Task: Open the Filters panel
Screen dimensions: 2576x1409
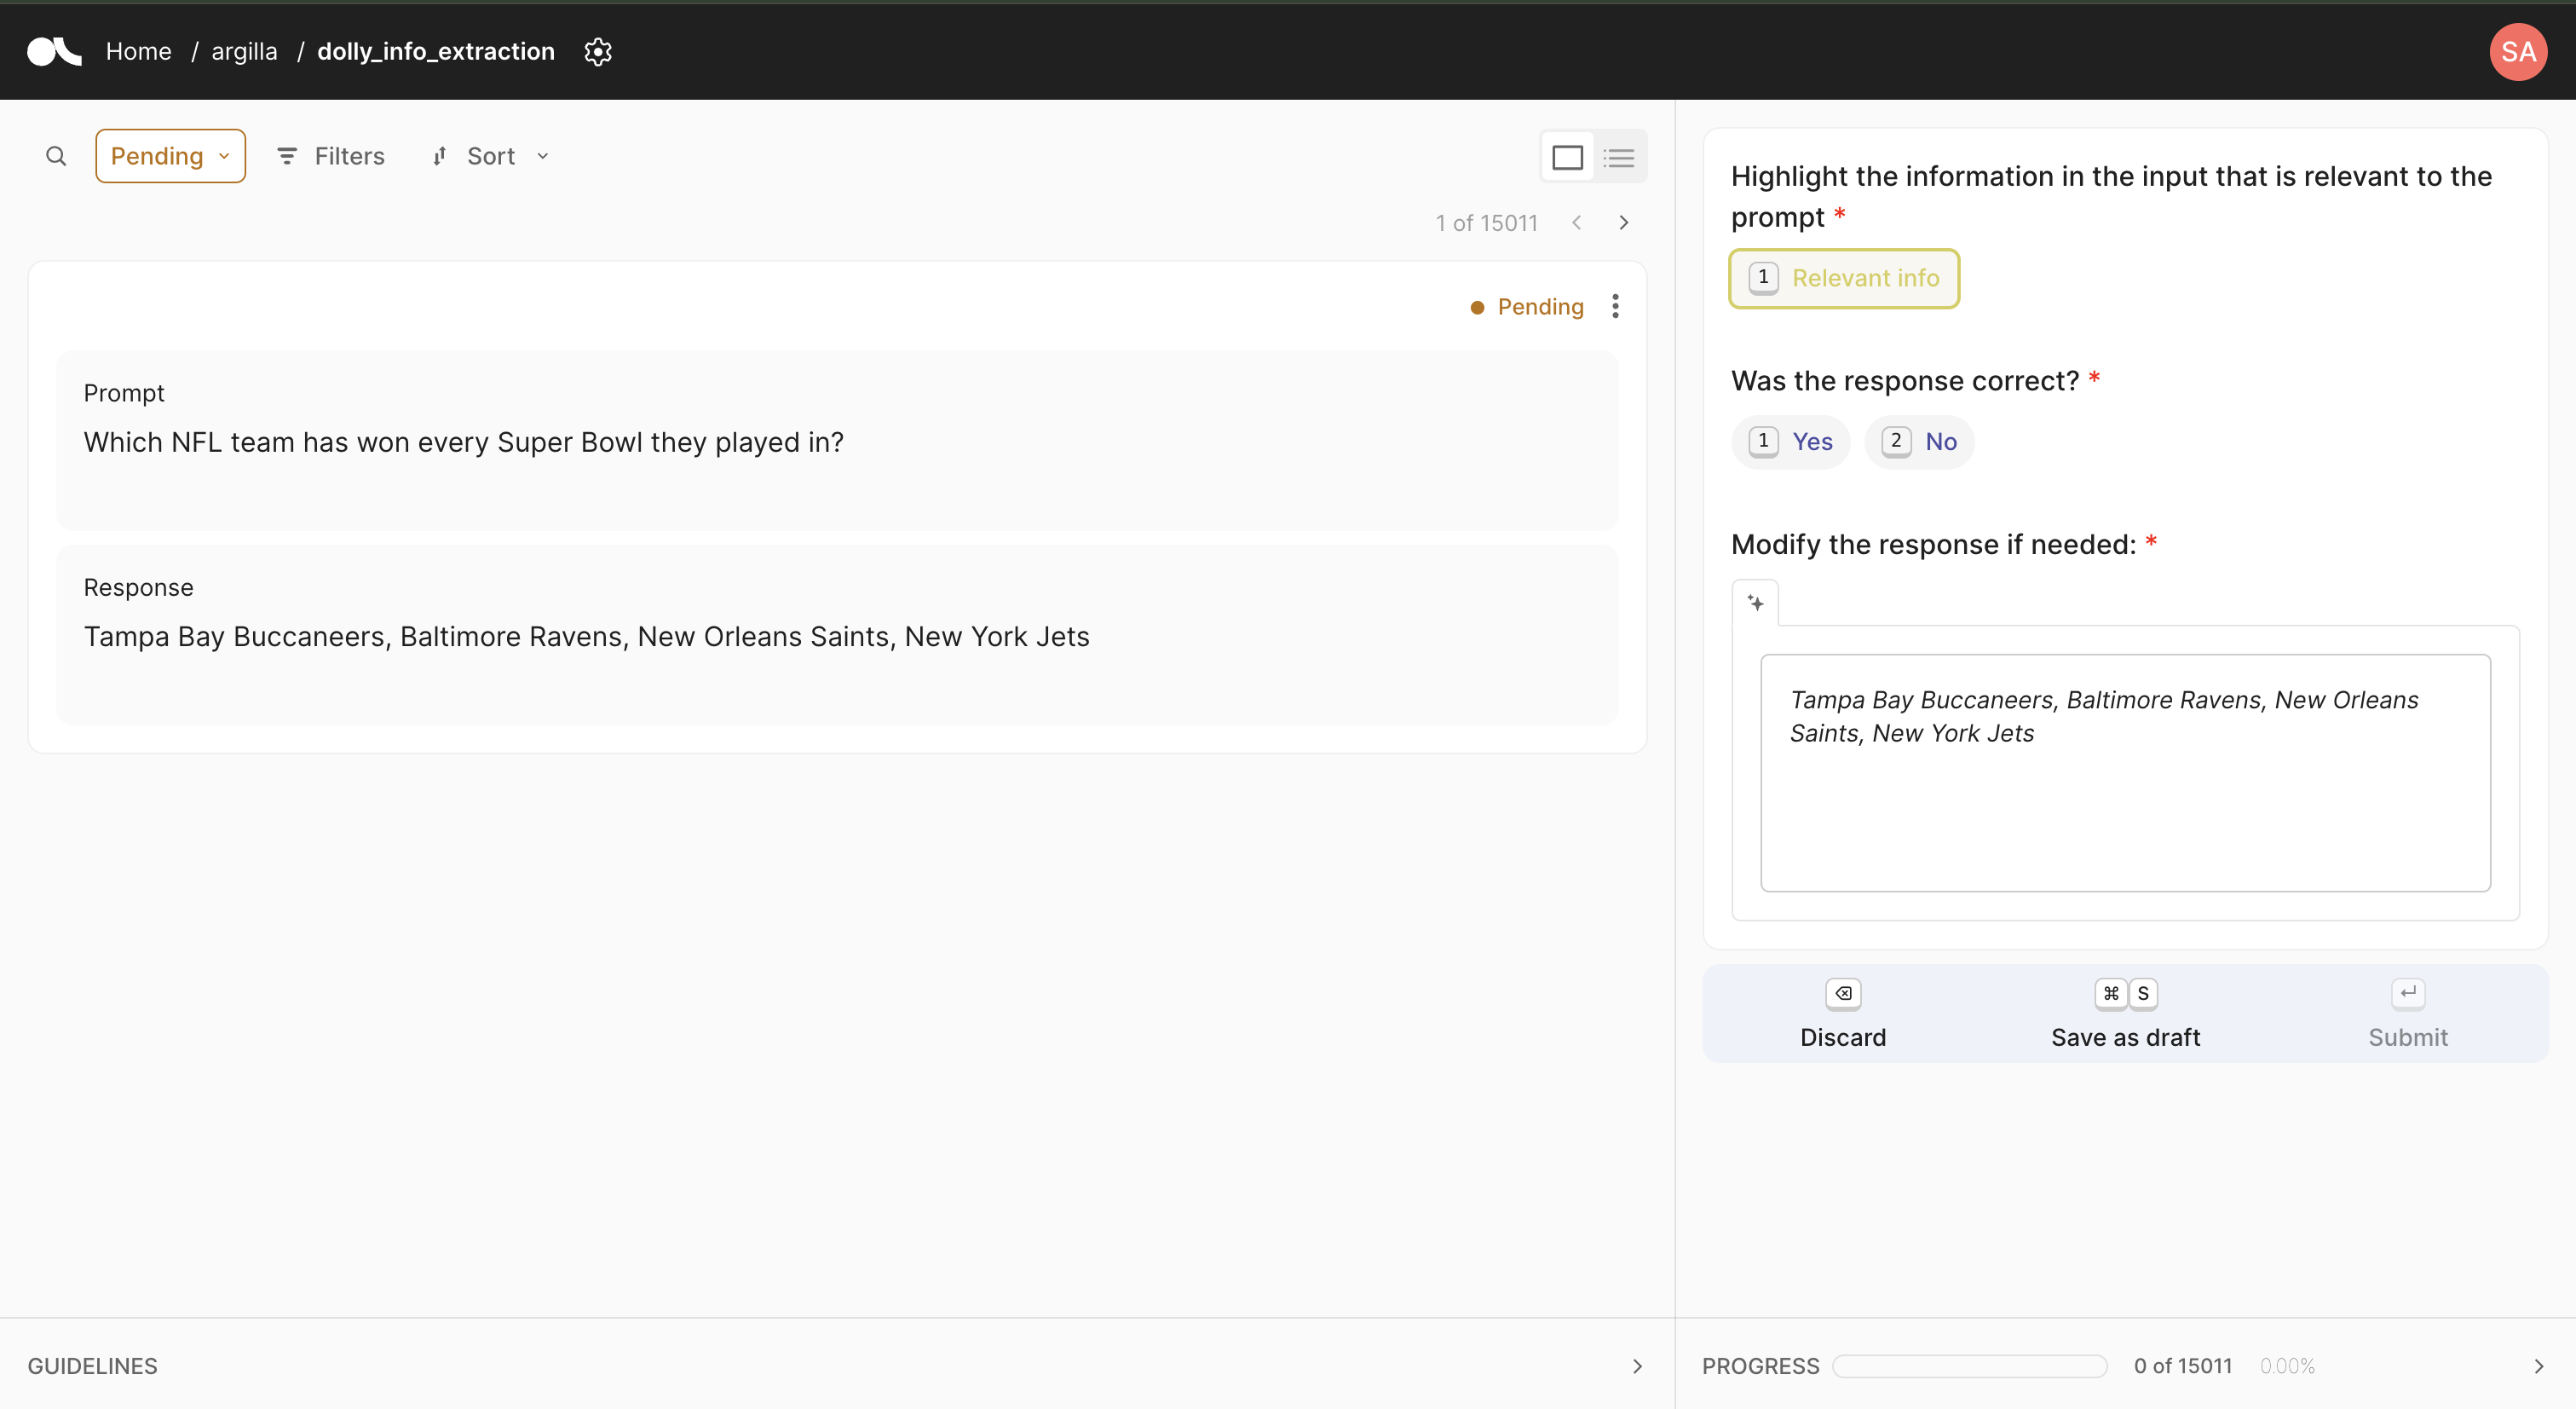Action: 331,156
